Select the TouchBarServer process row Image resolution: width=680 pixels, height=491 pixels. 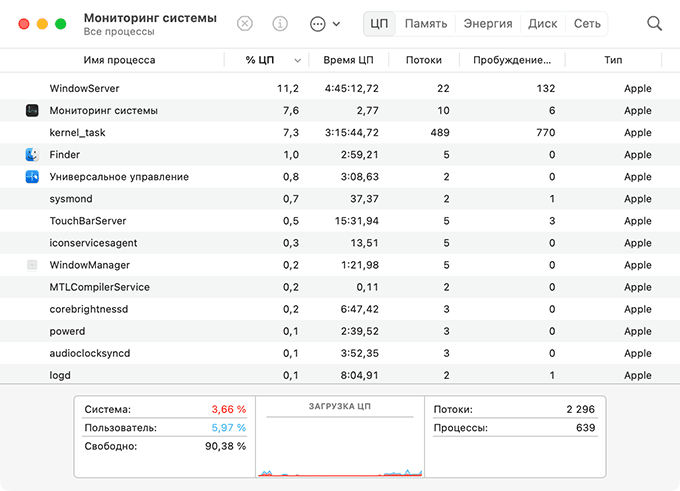click(x=340, y=221)
